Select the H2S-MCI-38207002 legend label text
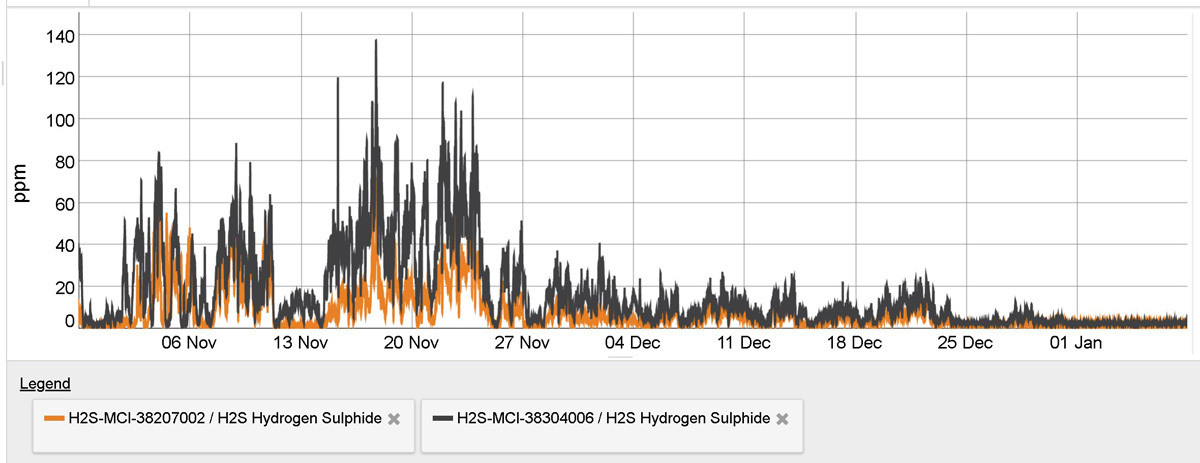 (x=224, y=419)
